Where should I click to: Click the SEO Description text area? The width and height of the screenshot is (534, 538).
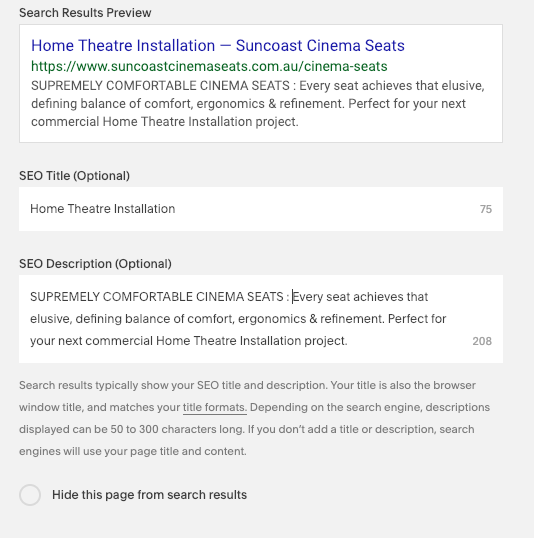coord(261,319)
